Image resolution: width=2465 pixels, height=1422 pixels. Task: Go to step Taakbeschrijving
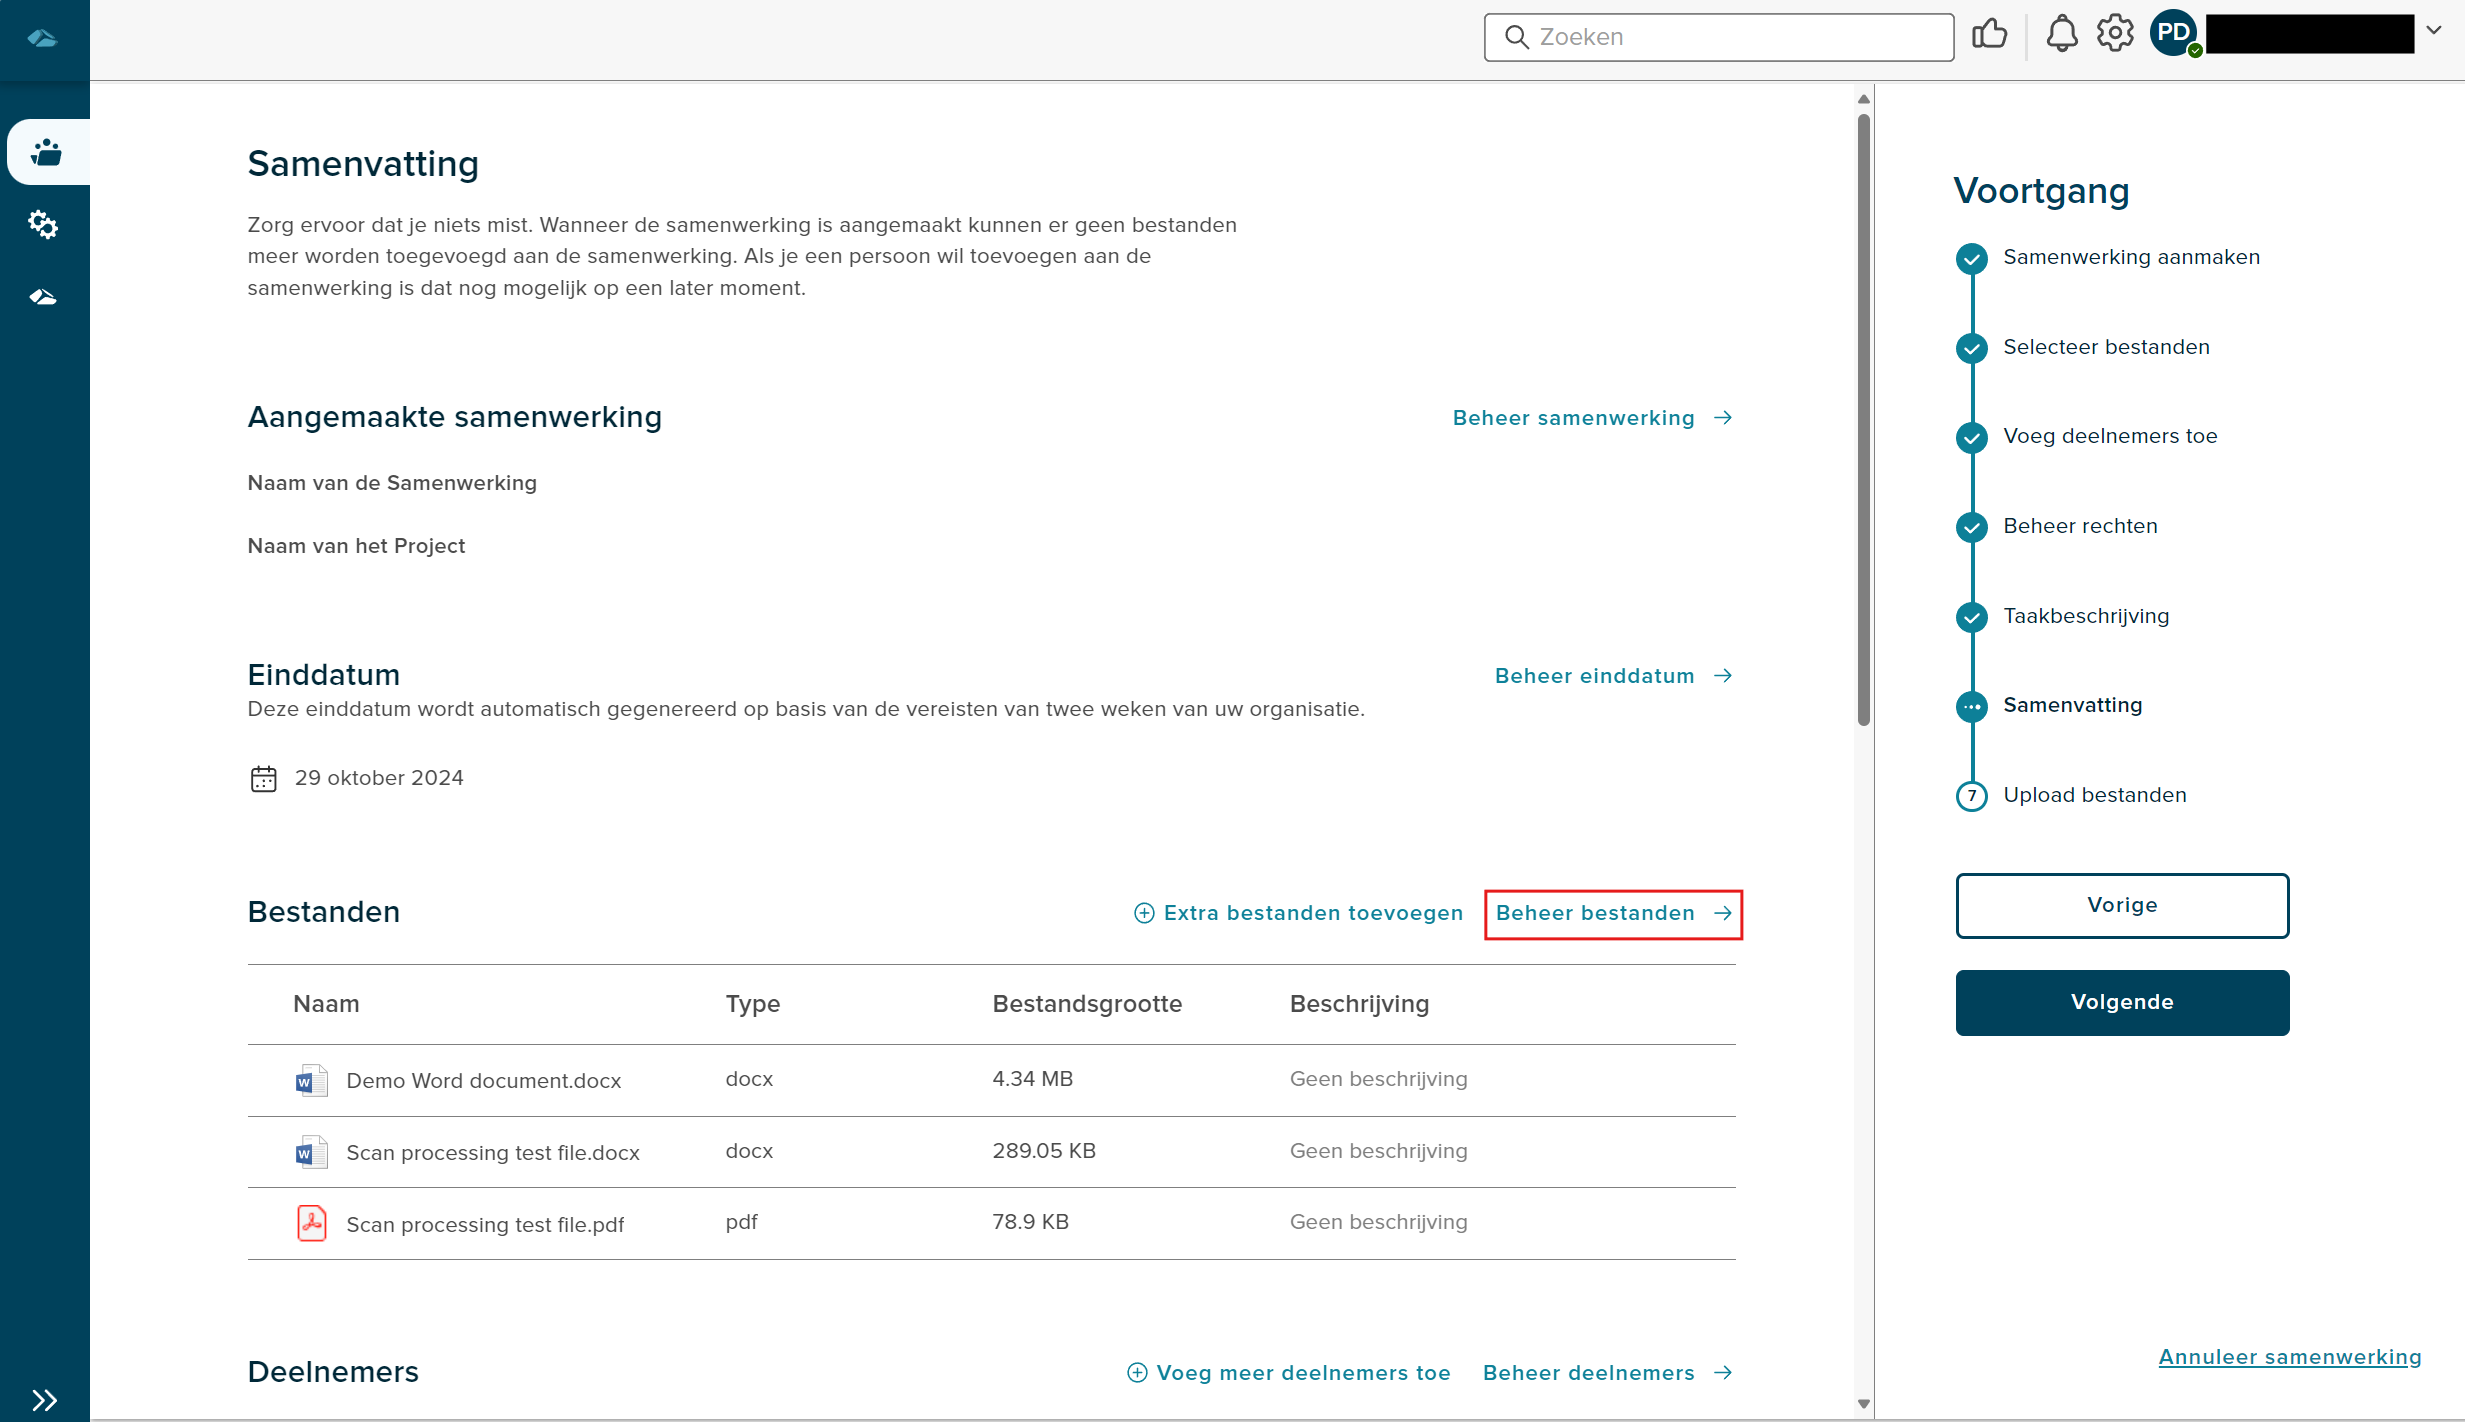click(x=2086, y=616)
